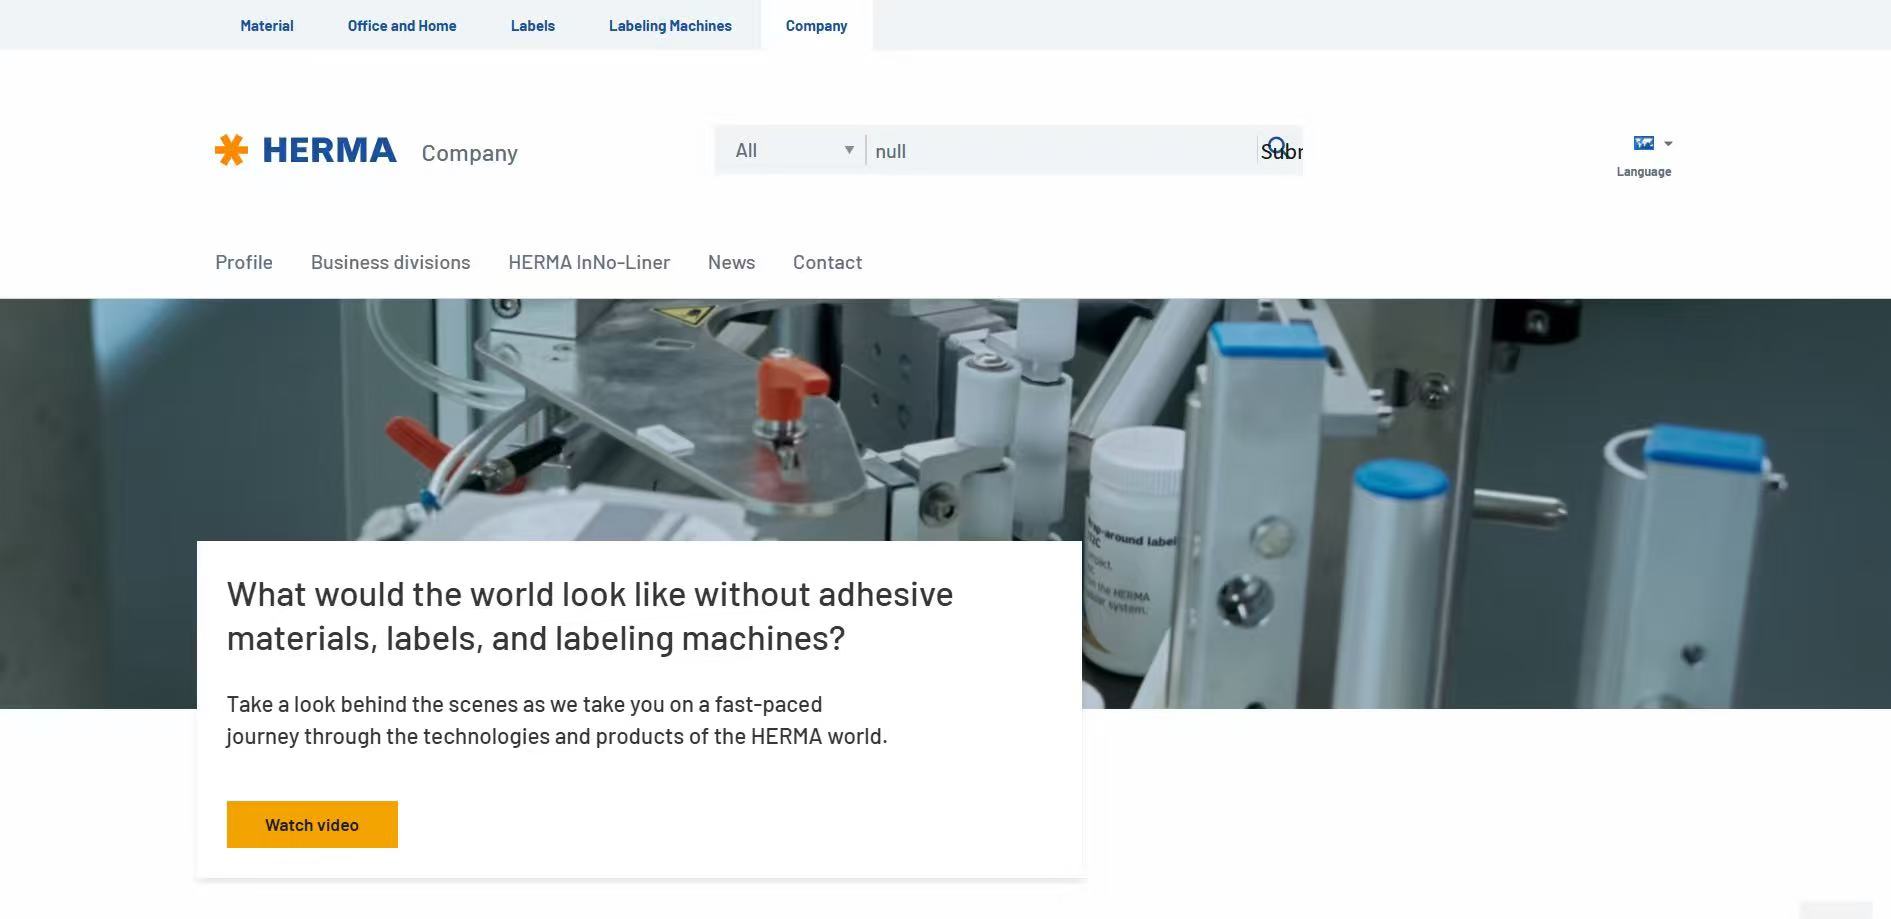Go to the Labels tab
Screen dimensions: 1891x919
pos(532,26)
